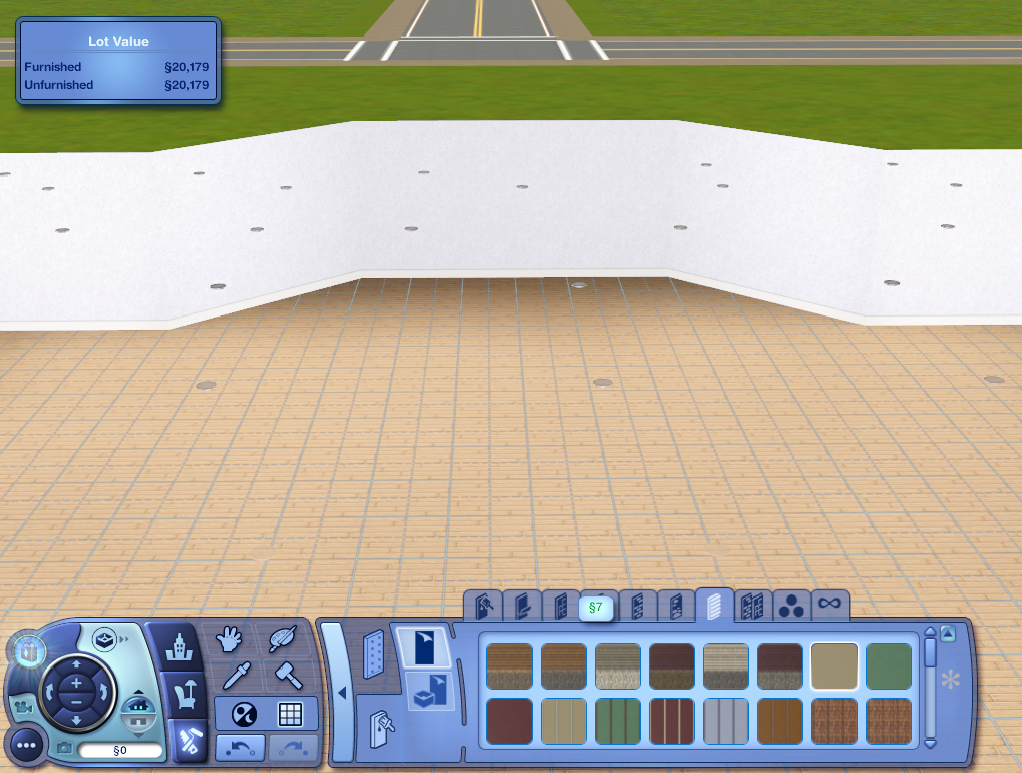Select orange-brown vertical wood swatch
1022x773 pixels.
780,721
